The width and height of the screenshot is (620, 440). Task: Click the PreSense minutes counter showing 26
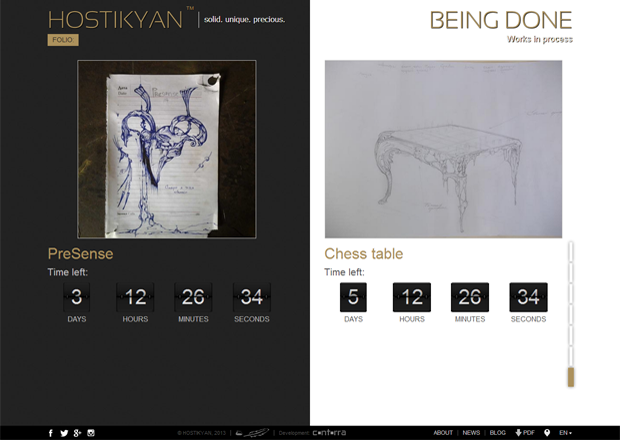(193, 297)
